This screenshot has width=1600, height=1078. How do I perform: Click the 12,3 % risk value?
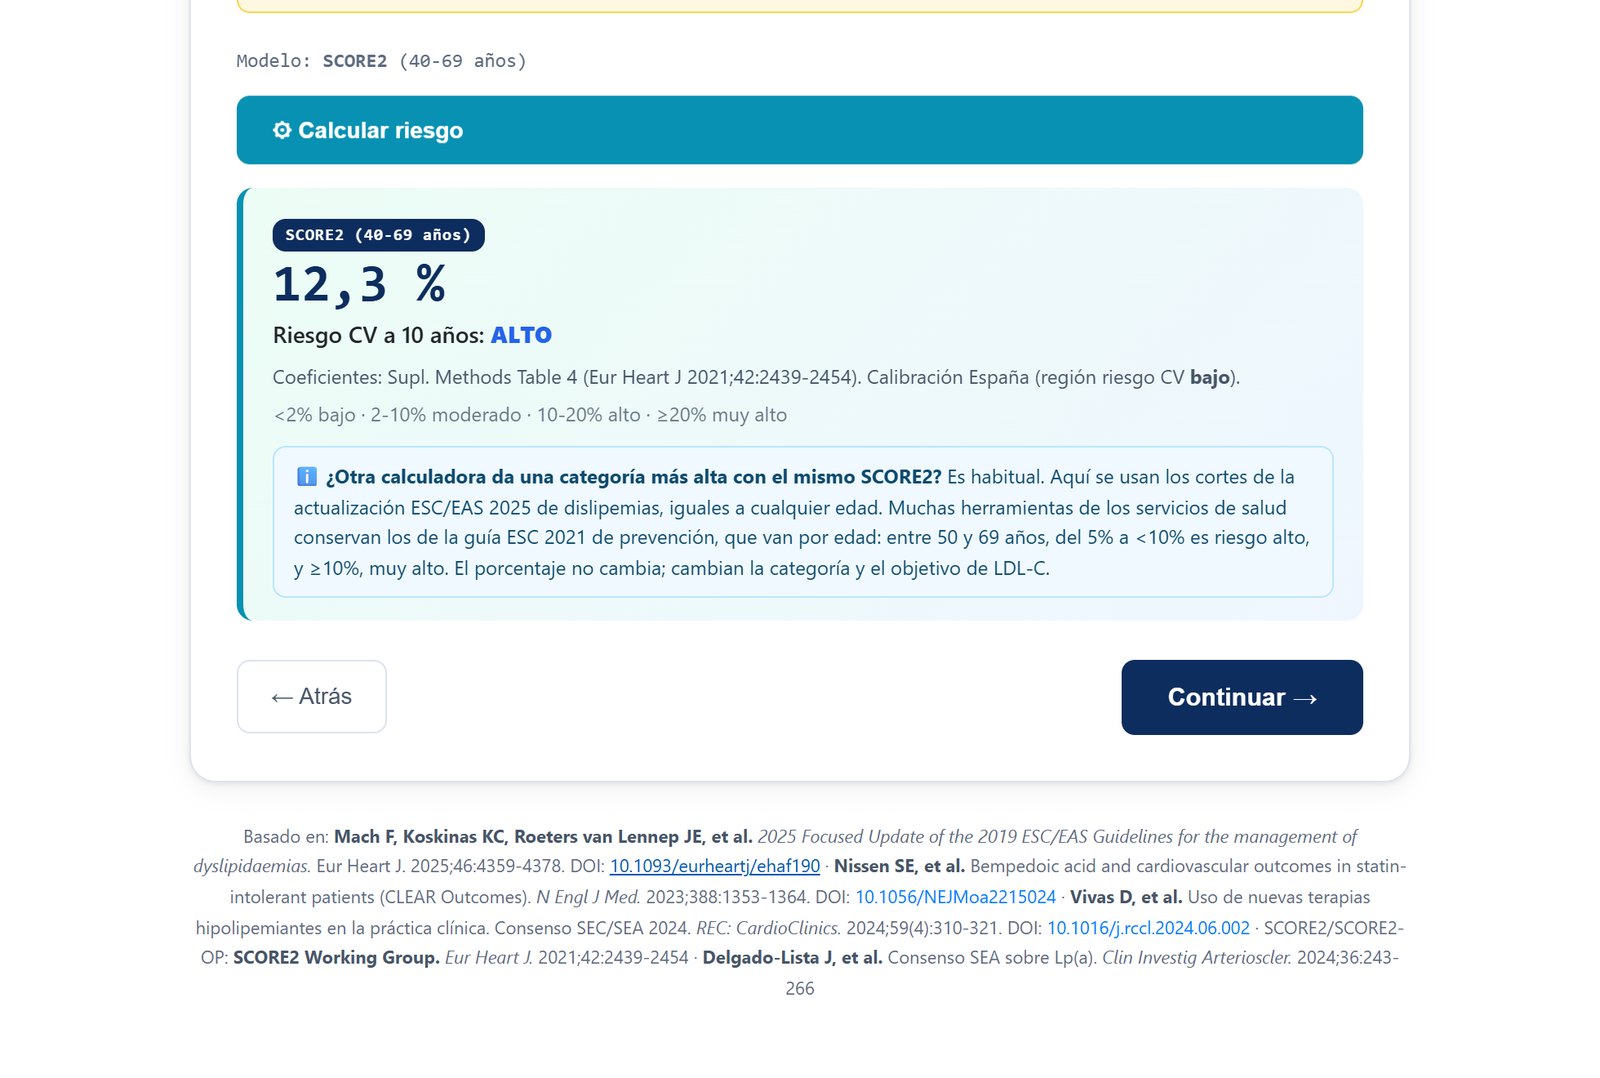pos(359,285)
